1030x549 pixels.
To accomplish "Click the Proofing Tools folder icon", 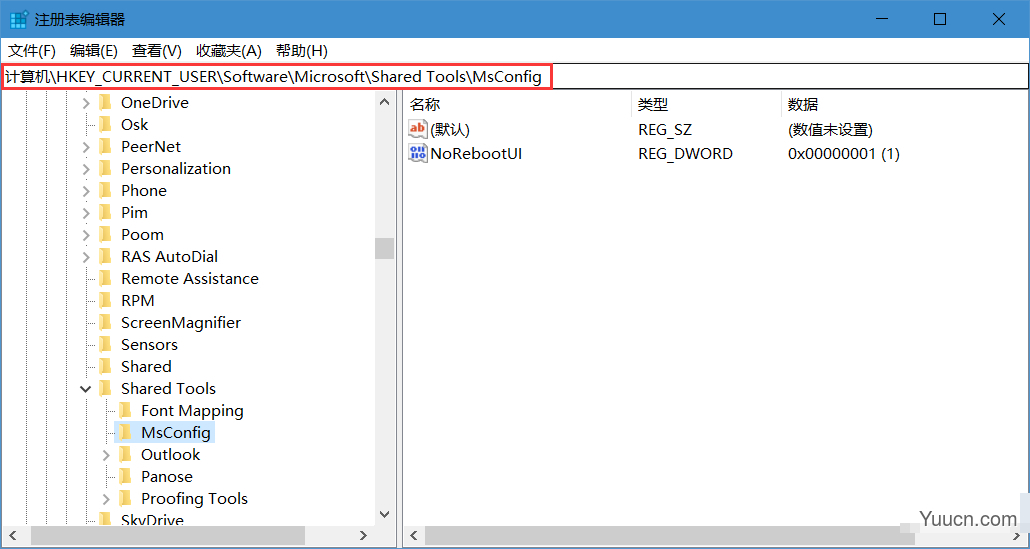I will [125, 498].
